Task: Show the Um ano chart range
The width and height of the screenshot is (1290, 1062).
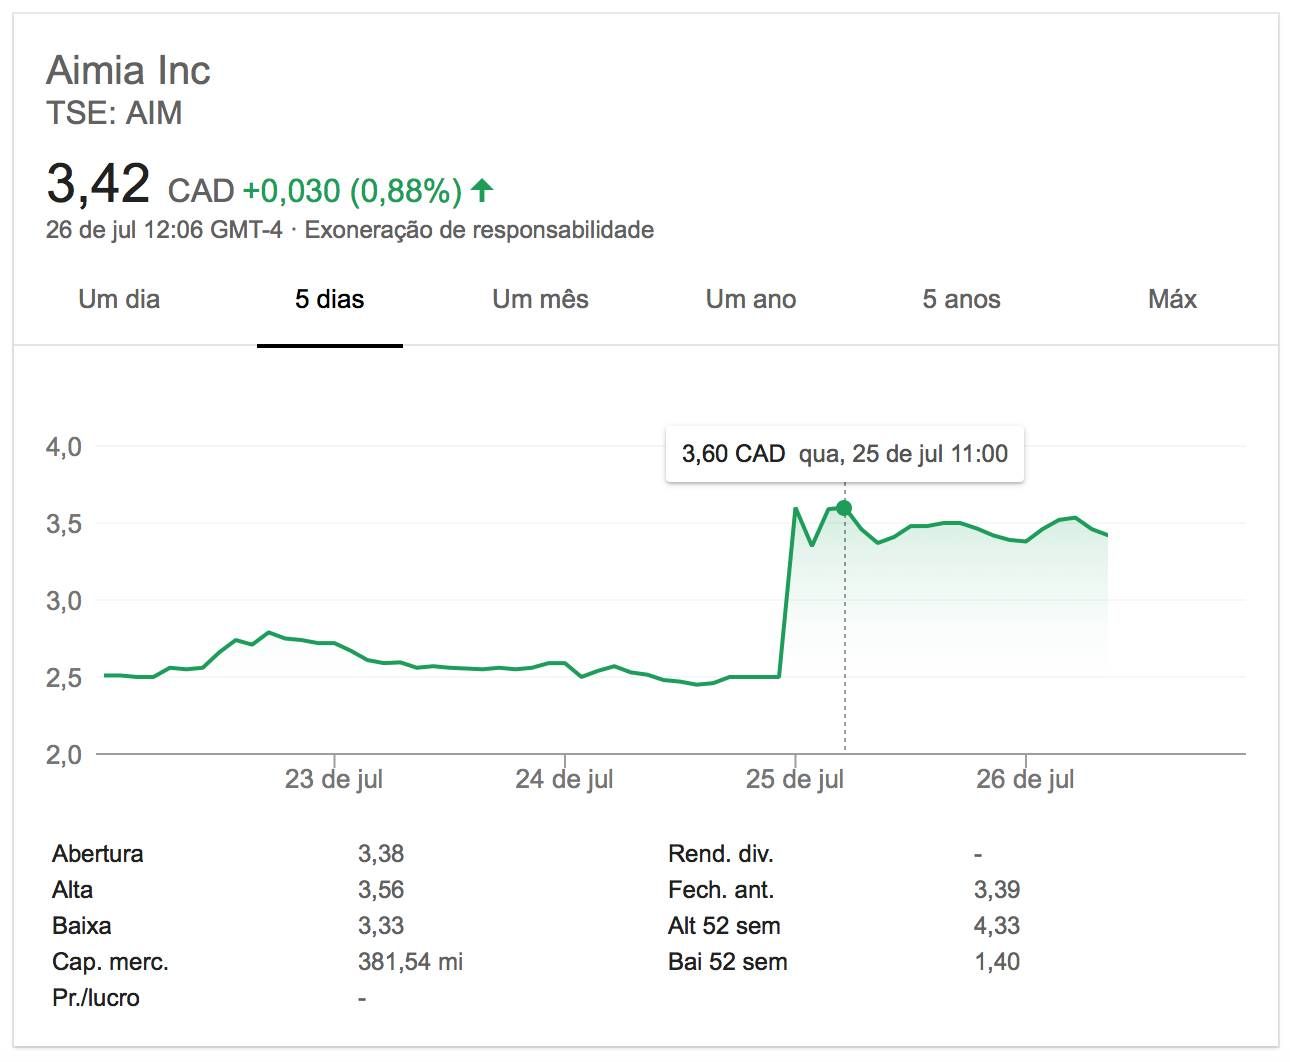Action: coord(751,299)
